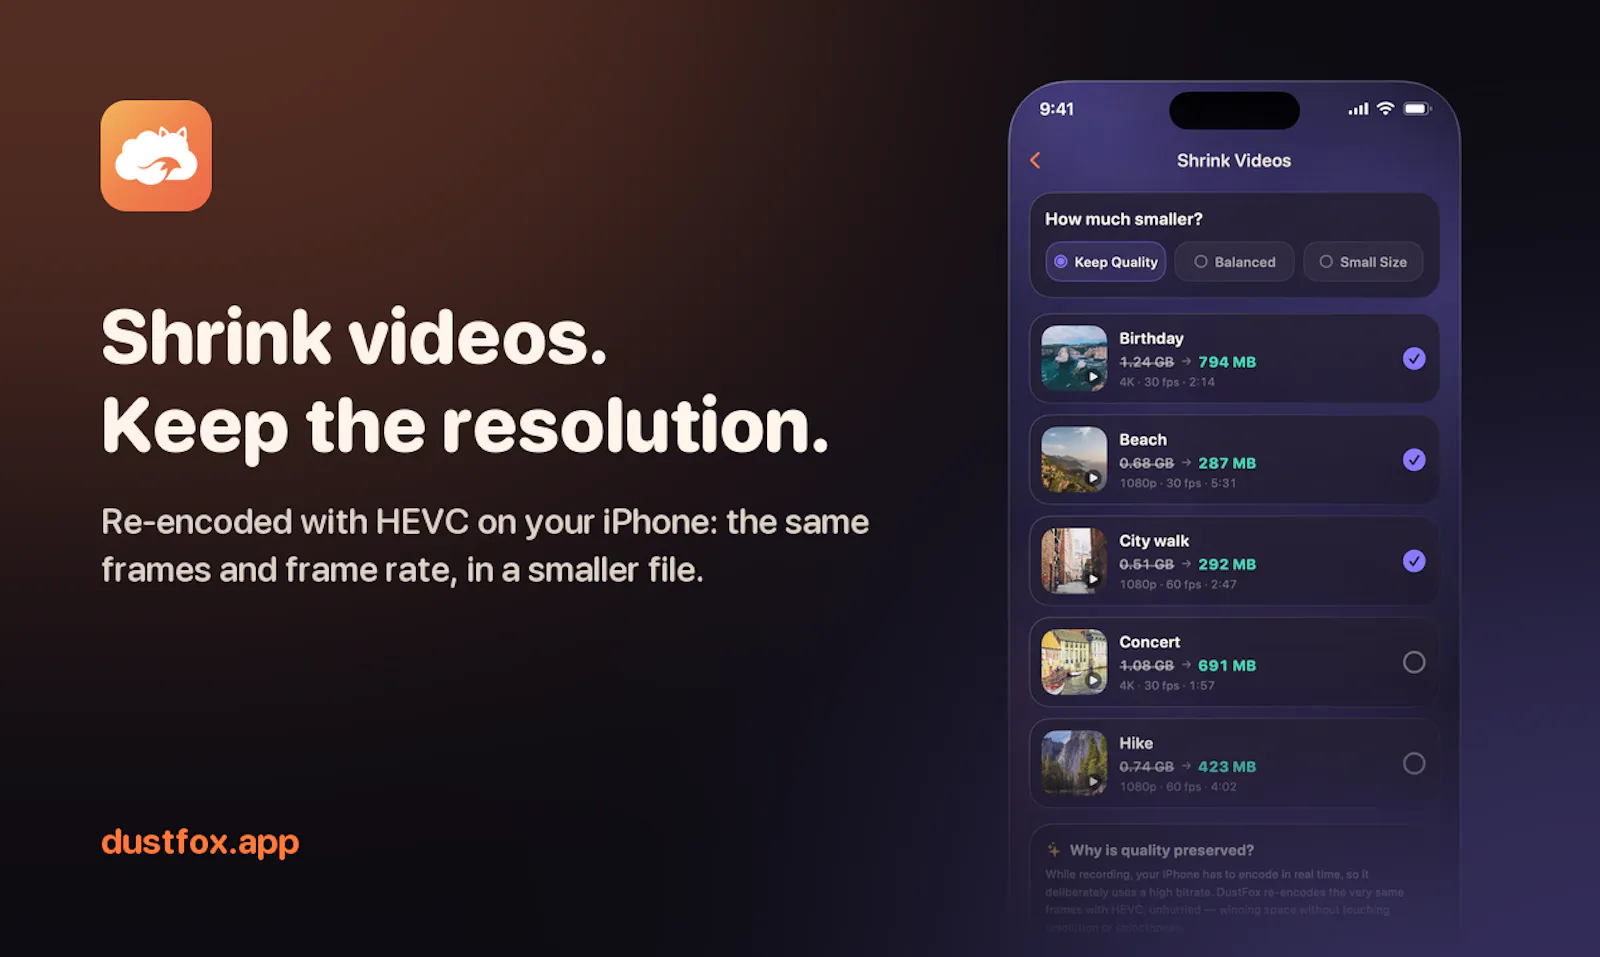1600x957 pixels.
Task: Select the Keep Quality option
Action: pyautogui.click(x=1106, y=262)
